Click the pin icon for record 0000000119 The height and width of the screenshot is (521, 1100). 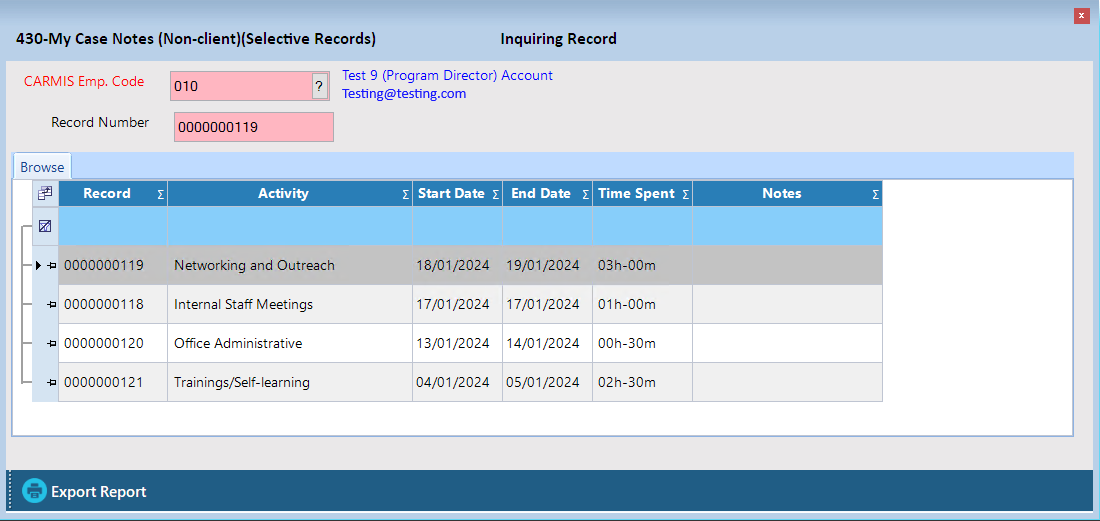[51, 266]
